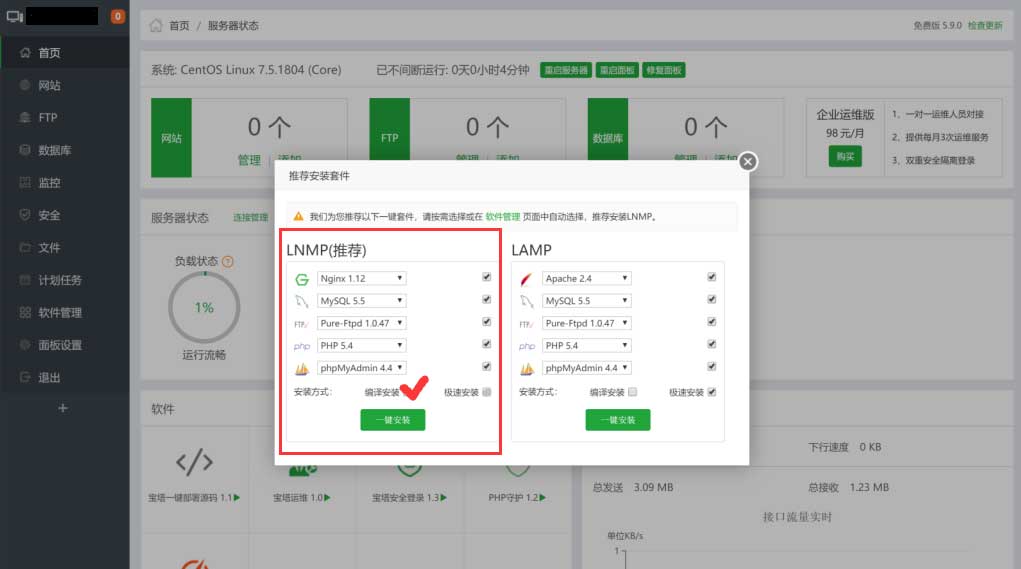Click the 监控 sidebar icon

(x=25, y=182)
